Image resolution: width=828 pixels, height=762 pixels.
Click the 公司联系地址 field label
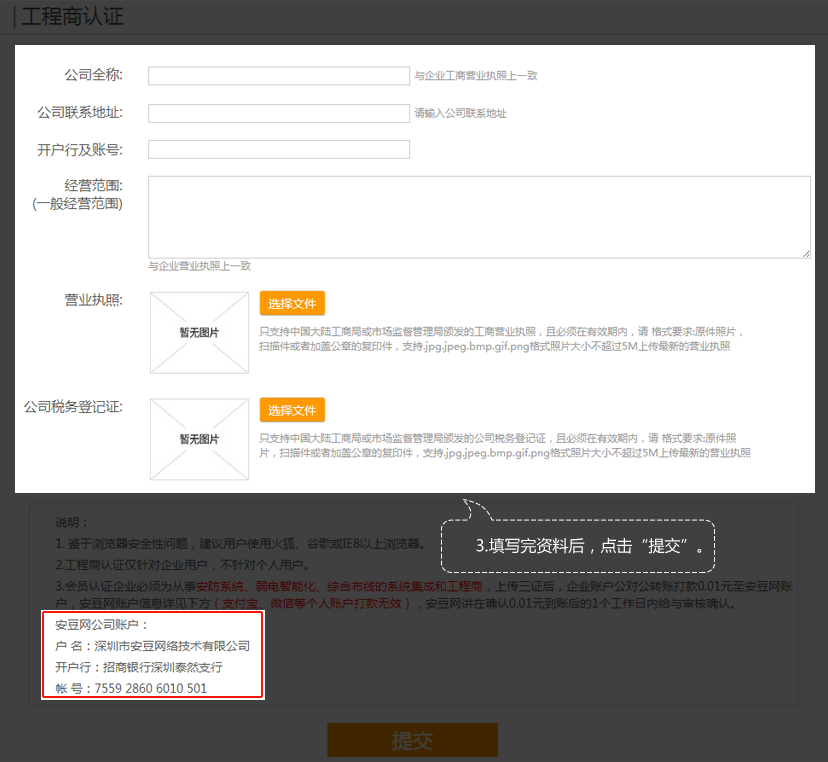coord(79,113)
